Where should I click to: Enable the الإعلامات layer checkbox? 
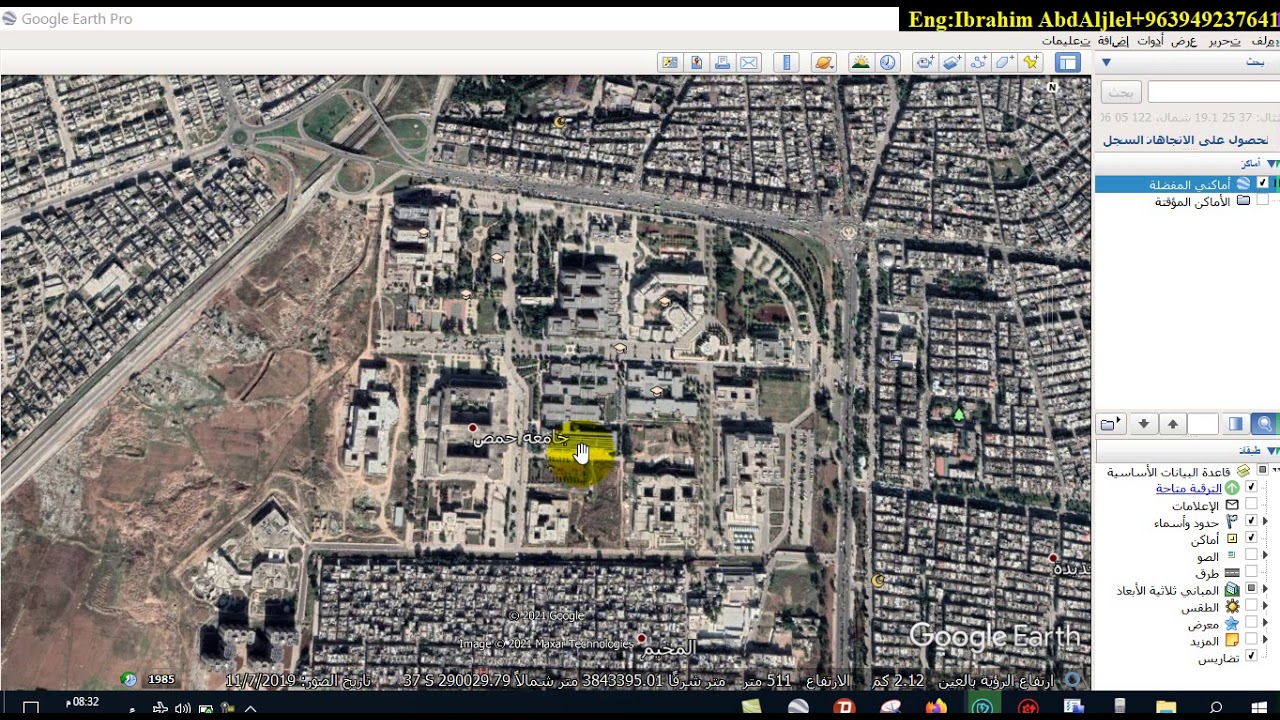pos(1250,504)
